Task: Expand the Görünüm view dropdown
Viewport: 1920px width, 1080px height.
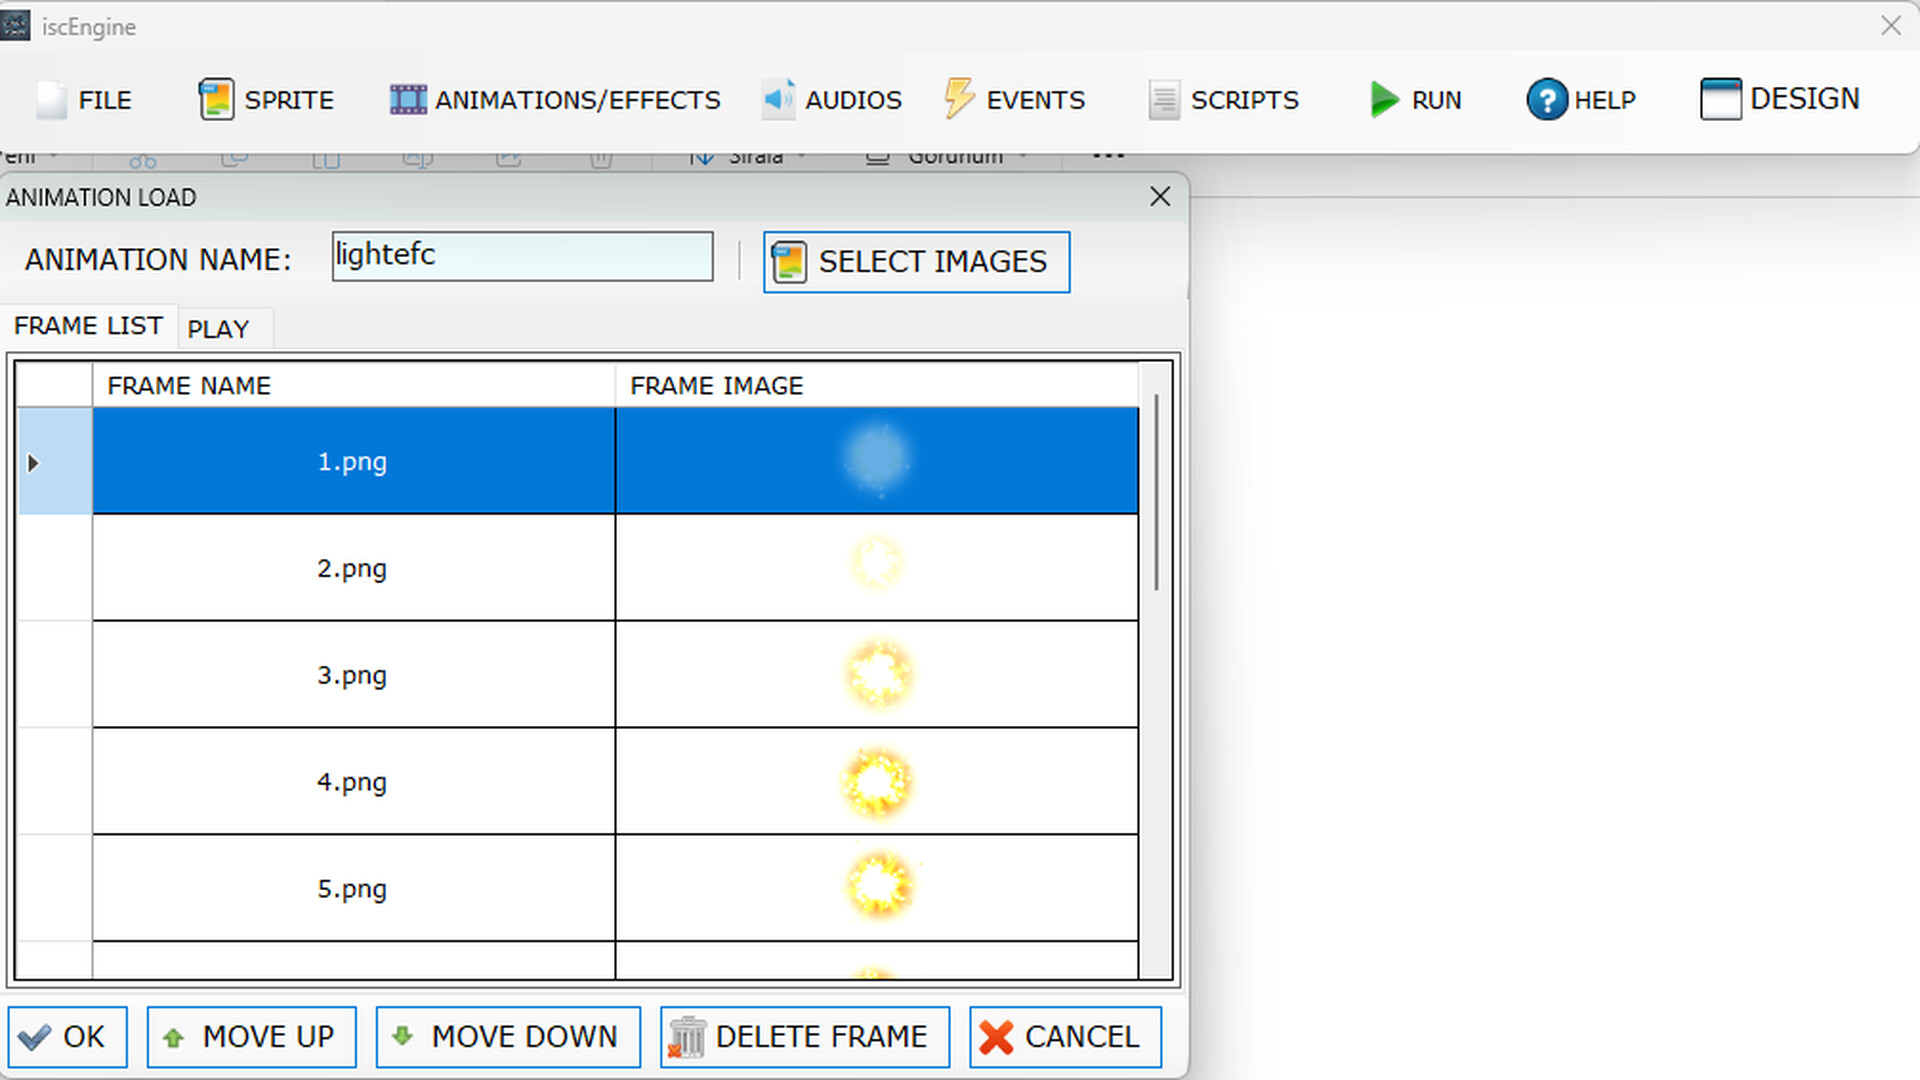Action: tap(950, 155)
